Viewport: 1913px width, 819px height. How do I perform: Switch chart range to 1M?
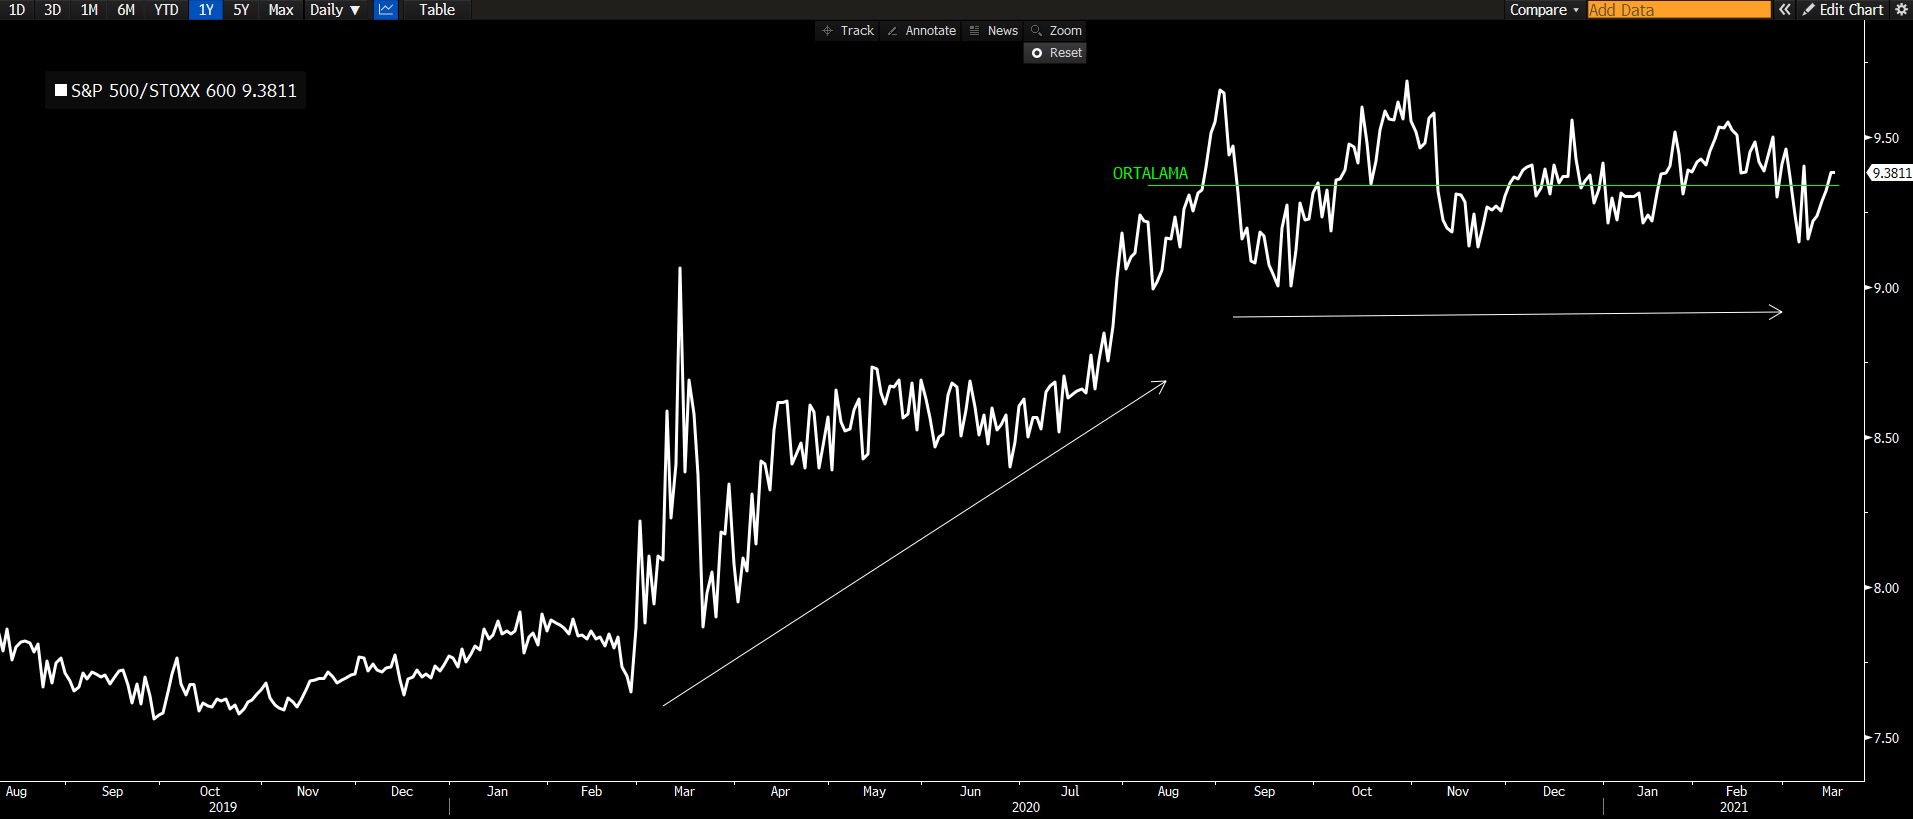(x=89, y=10)
